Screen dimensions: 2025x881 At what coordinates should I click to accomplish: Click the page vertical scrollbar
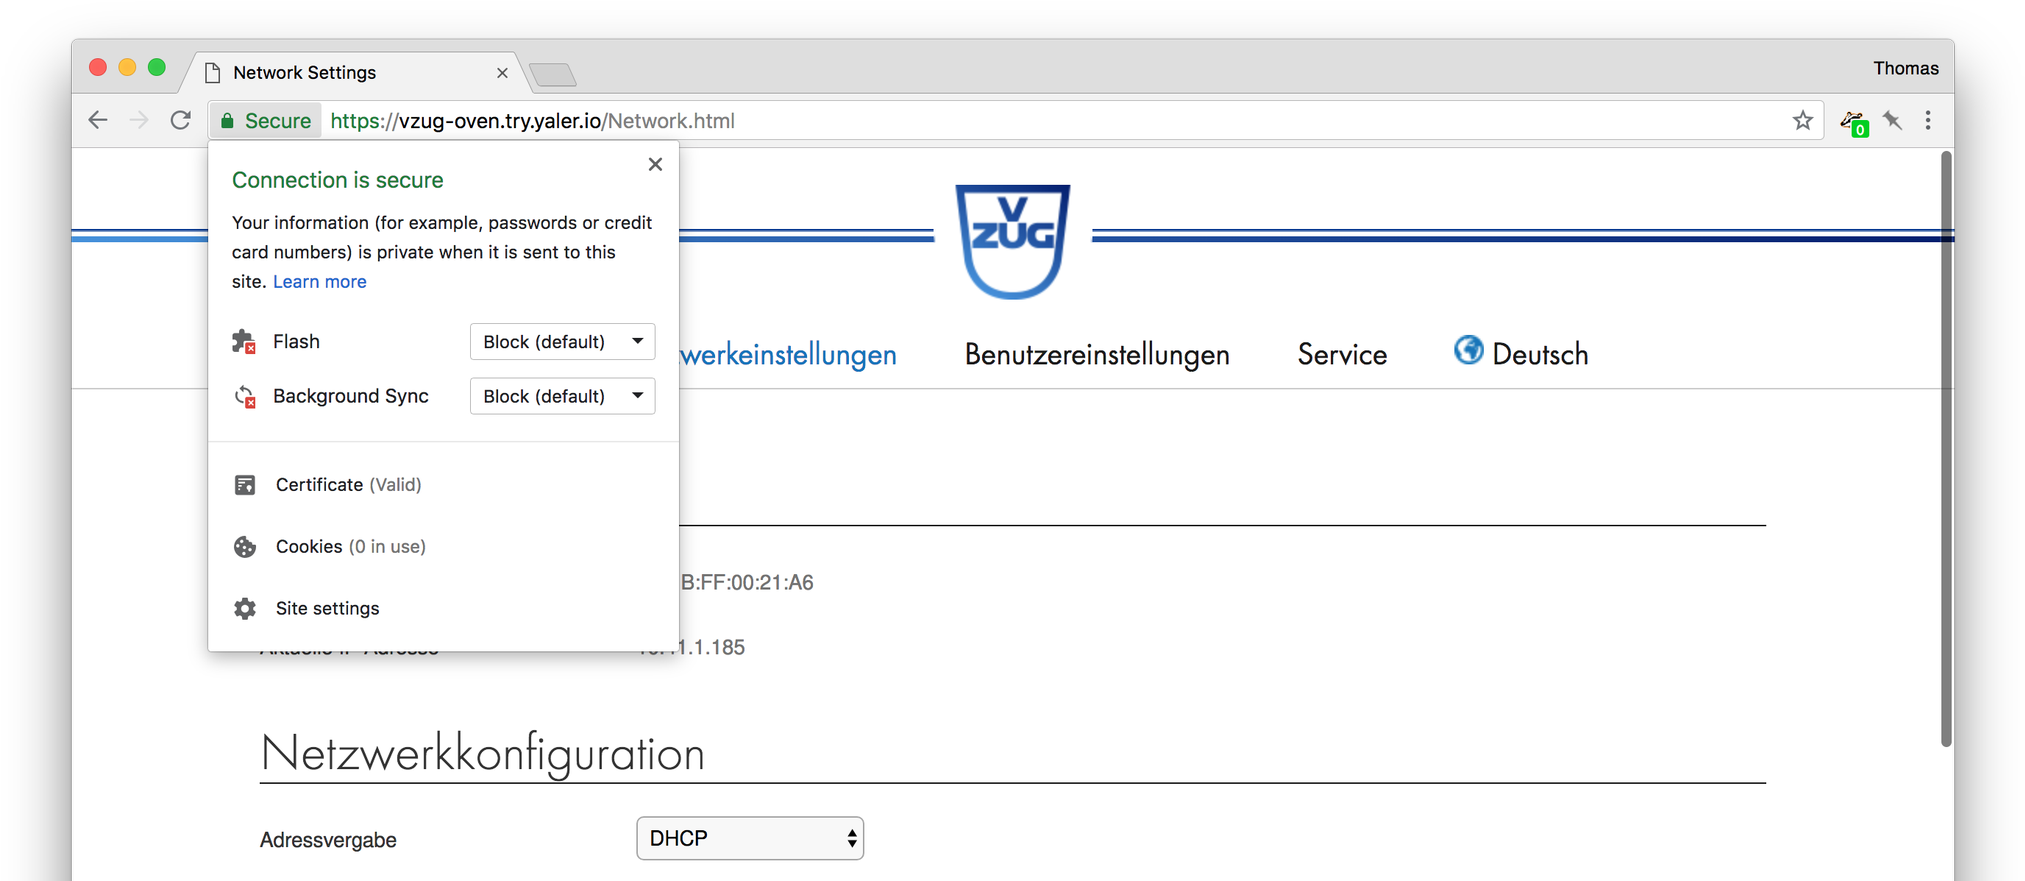[x=1946, y=448]
